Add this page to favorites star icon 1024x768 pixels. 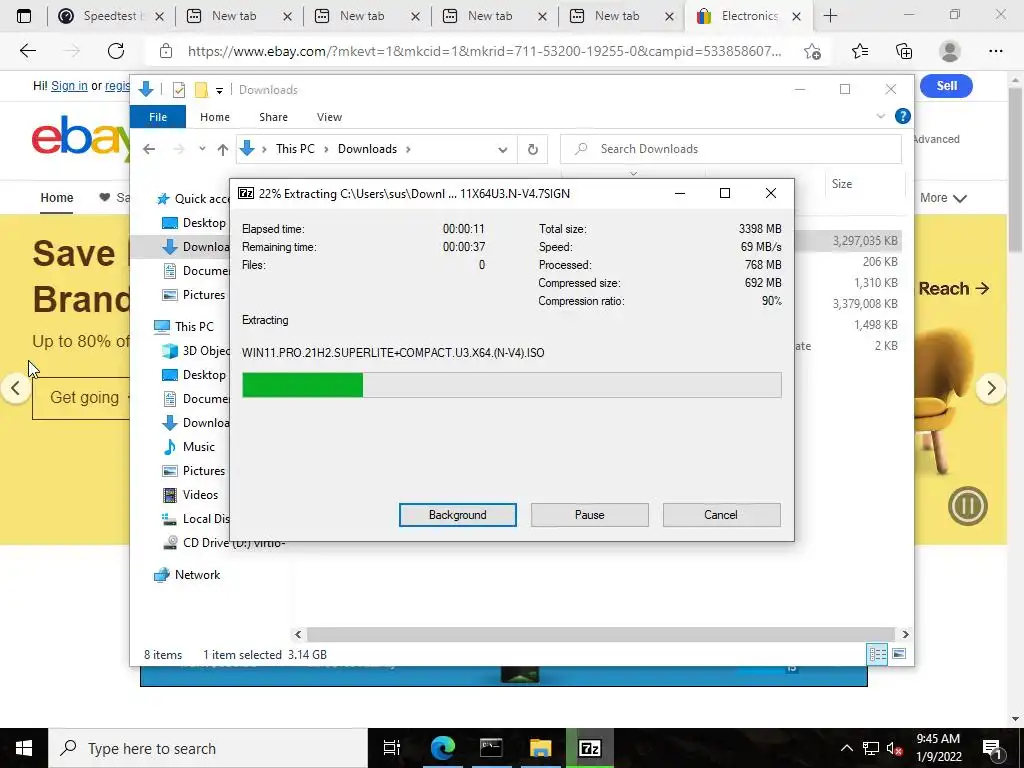[812, 51]
